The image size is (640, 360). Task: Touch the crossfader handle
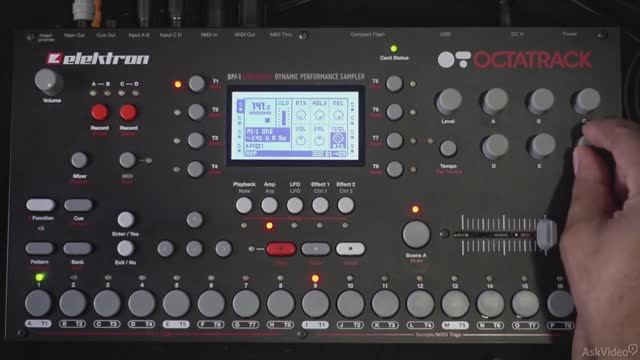coord(547,235)
